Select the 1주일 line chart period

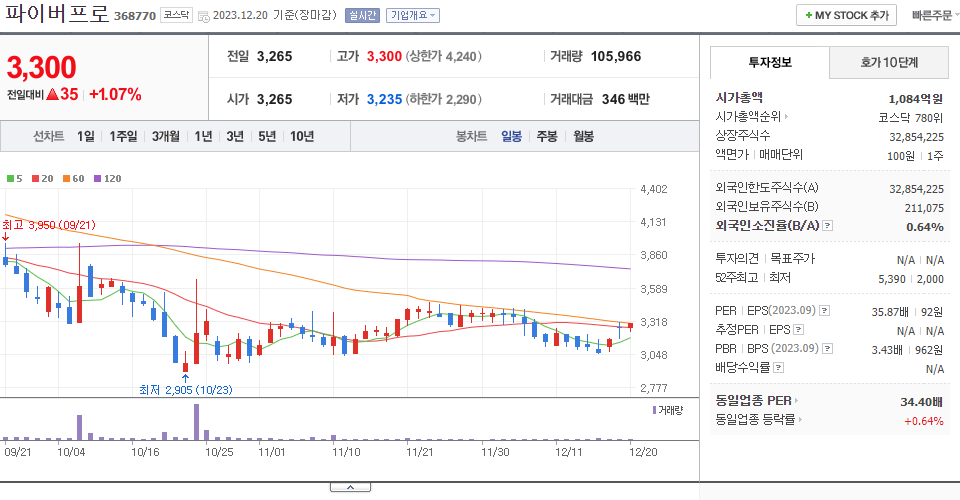pos(123,136)
